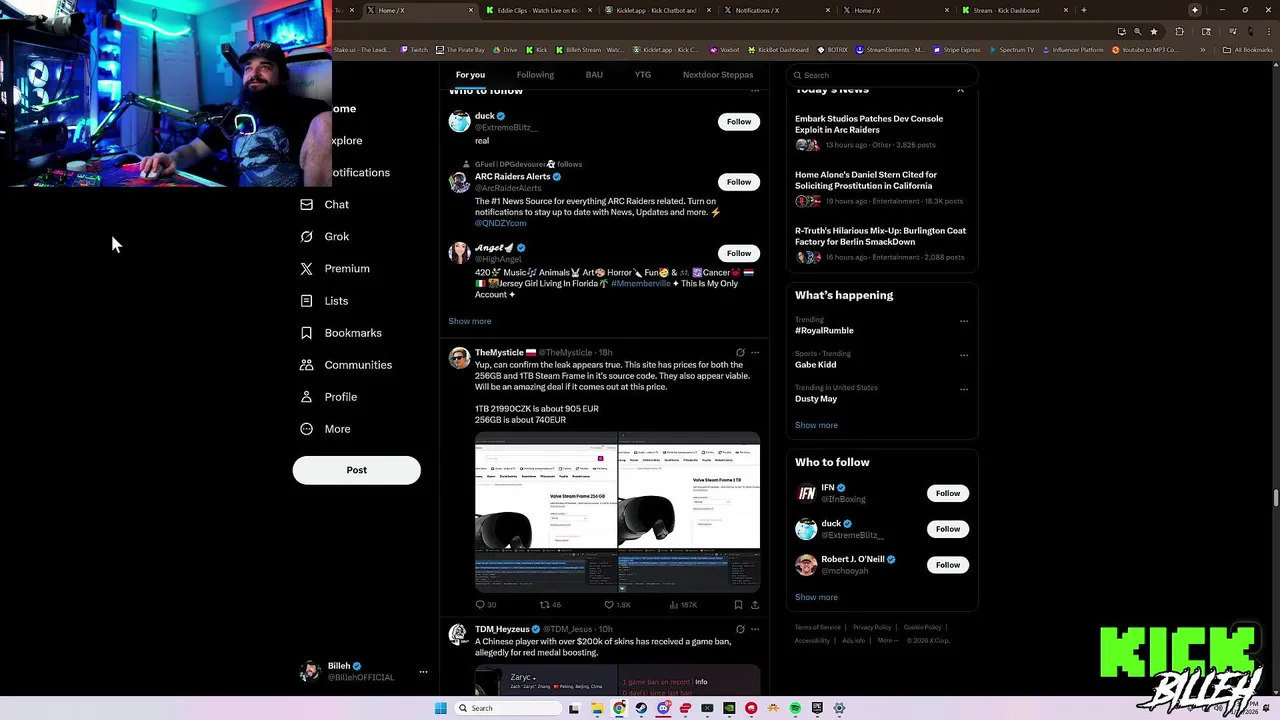Reply to TheMysticle's post
The image size is (1280, 720).
[485, 605]
